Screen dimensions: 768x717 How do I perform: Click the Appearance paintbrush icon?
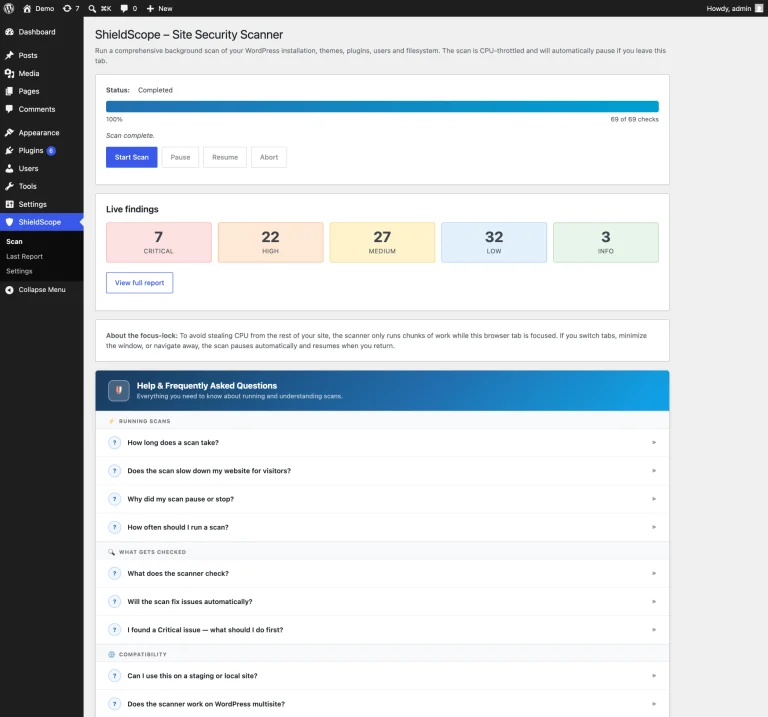9,133
